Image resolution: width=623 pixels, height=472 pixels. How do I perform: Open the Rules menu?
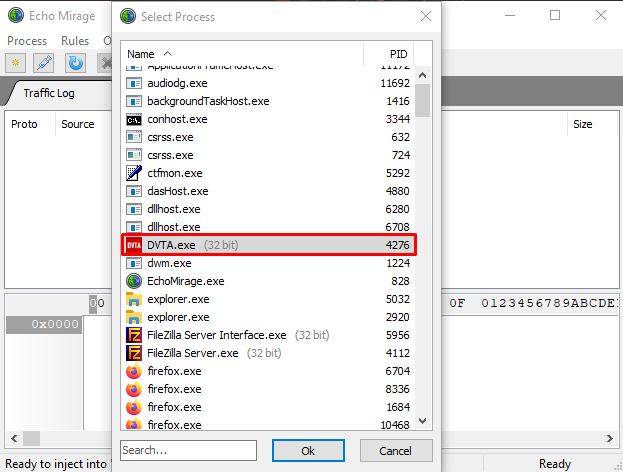(75, 41)
